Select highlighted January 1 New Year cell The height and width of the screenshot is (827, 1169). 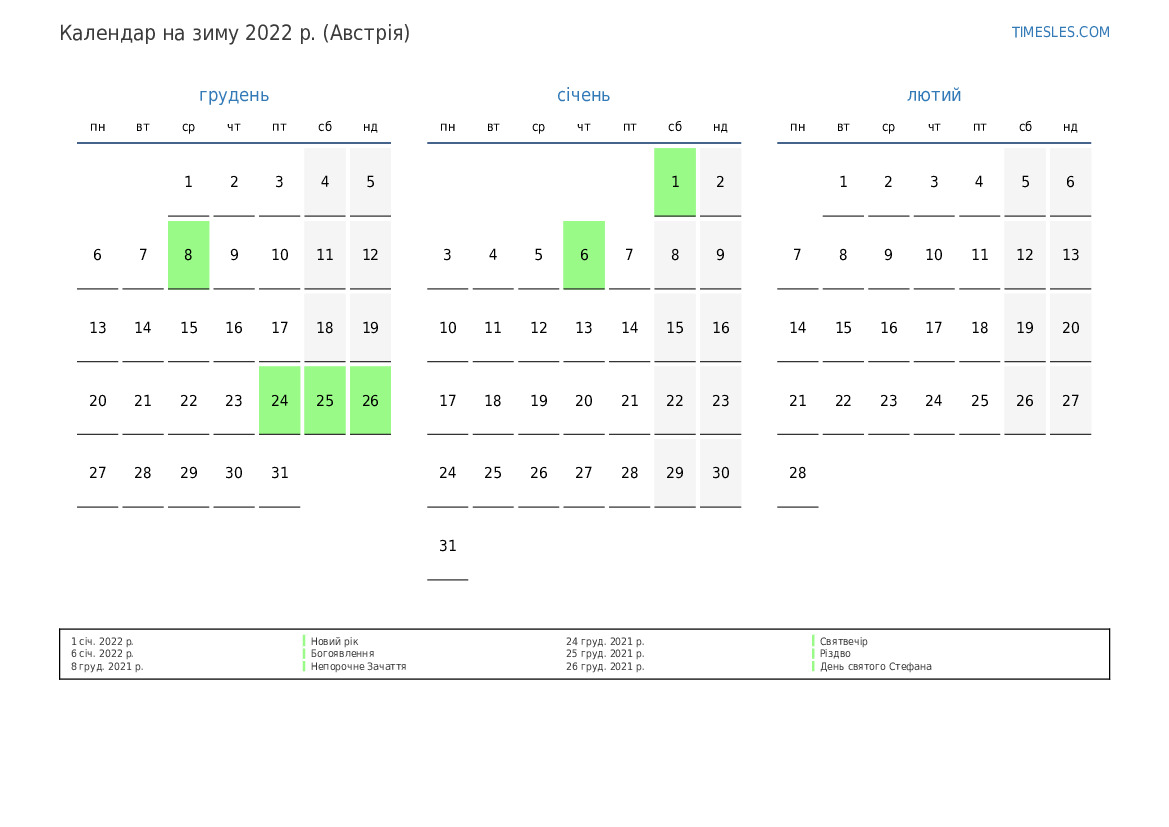click(x=675, y=182)
